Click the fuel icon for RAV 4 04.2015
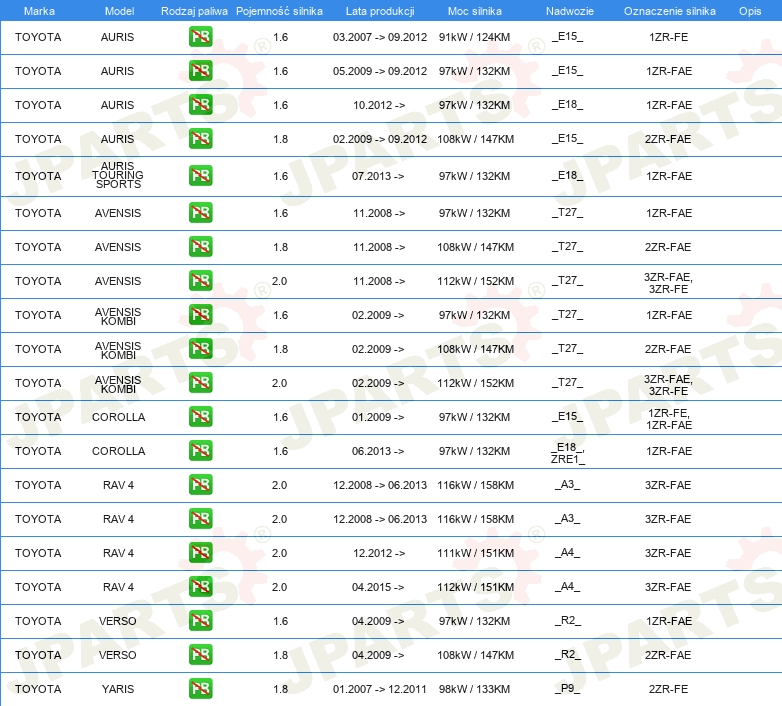Viewport: 782px width, 706px height. point(200,586)
